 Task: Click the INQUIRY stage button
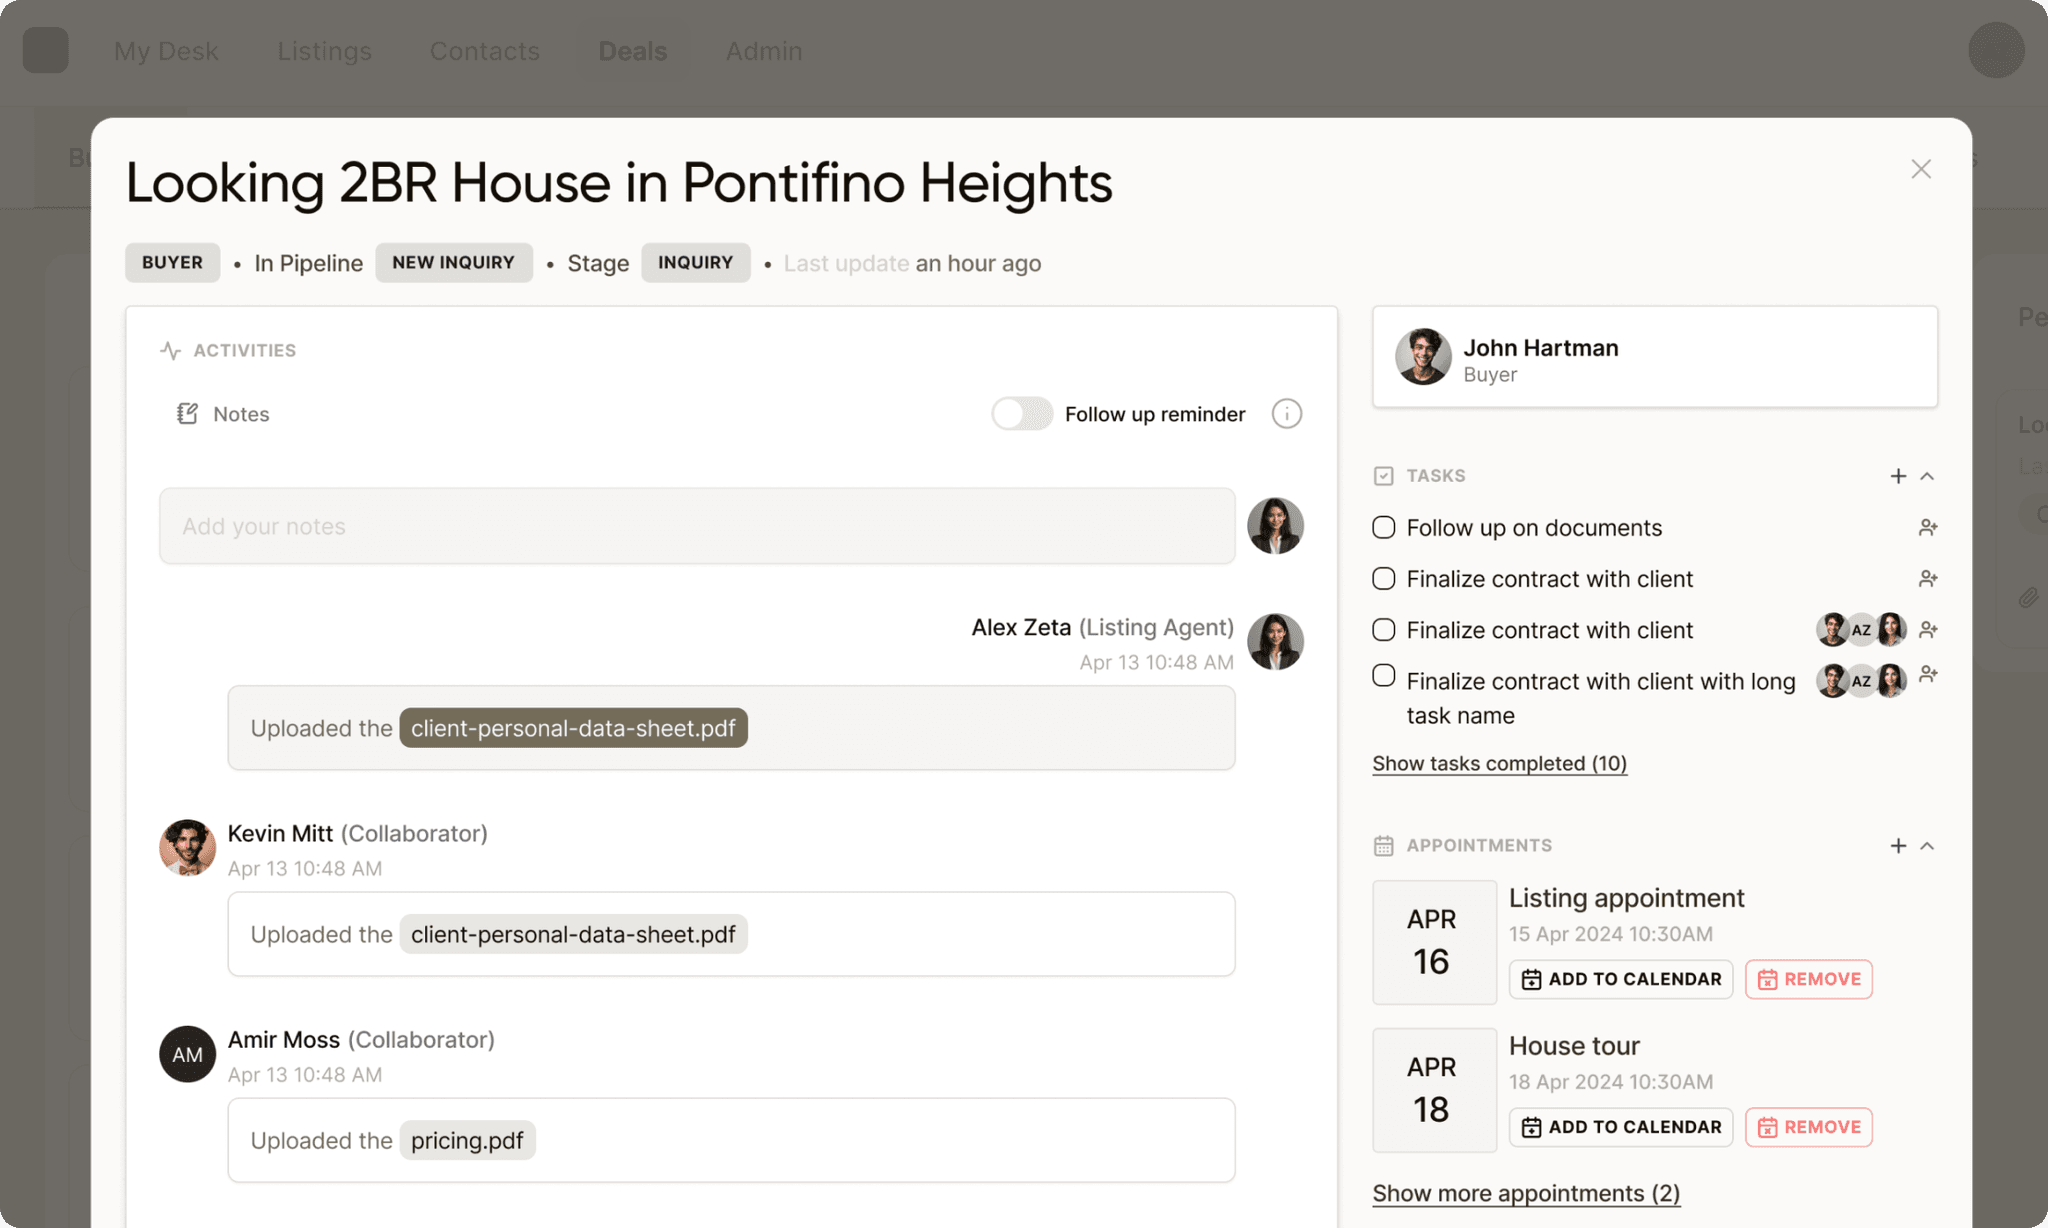click(694, 262)
